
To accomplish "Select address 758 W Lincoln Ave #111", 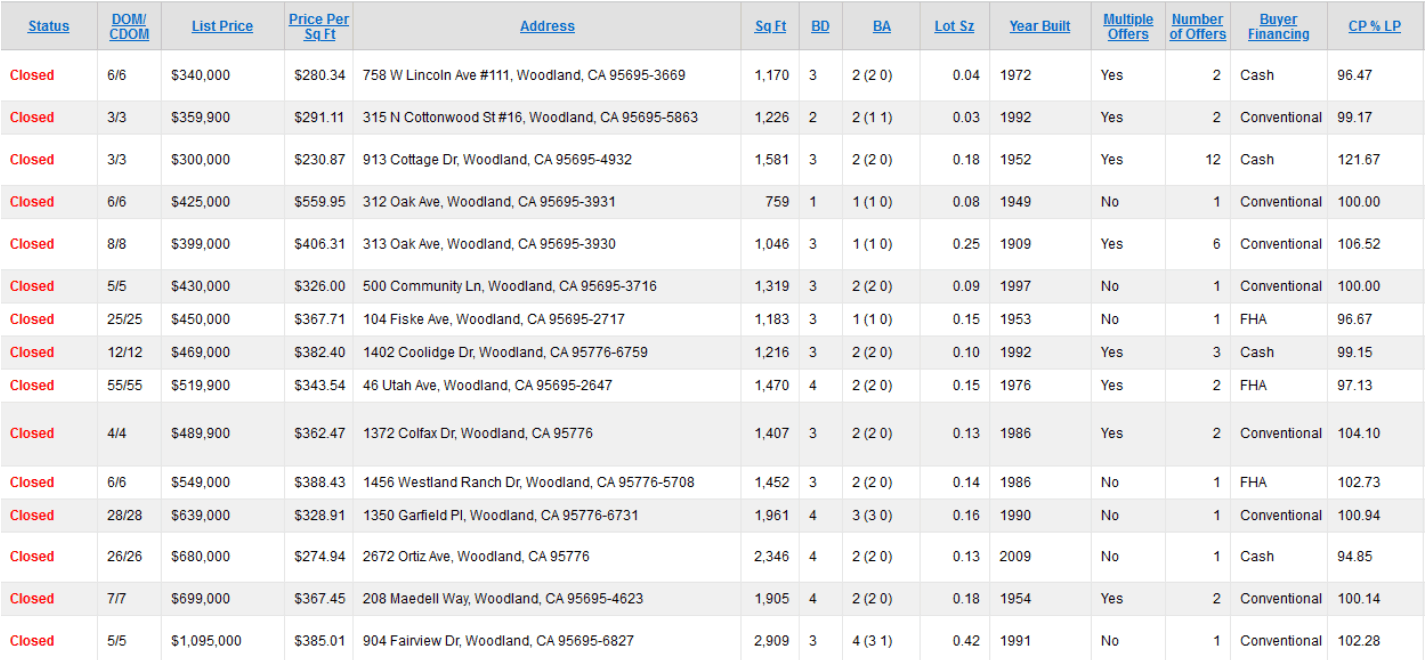I will coord(524,75).
